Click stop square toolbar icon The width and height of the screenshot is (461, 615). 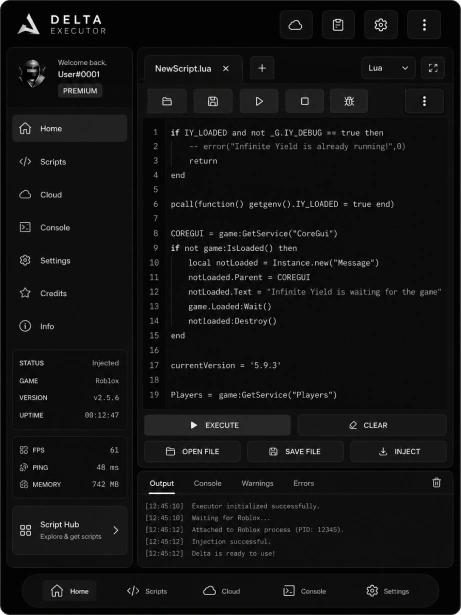tap(304, 101)
